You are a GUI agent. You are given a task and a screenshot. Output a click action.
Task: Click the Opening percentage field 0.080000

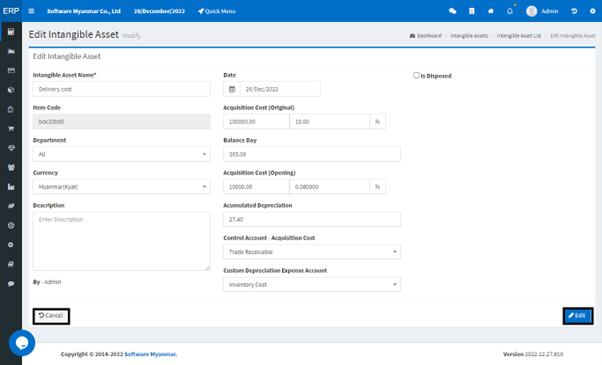tap(329, 187)
